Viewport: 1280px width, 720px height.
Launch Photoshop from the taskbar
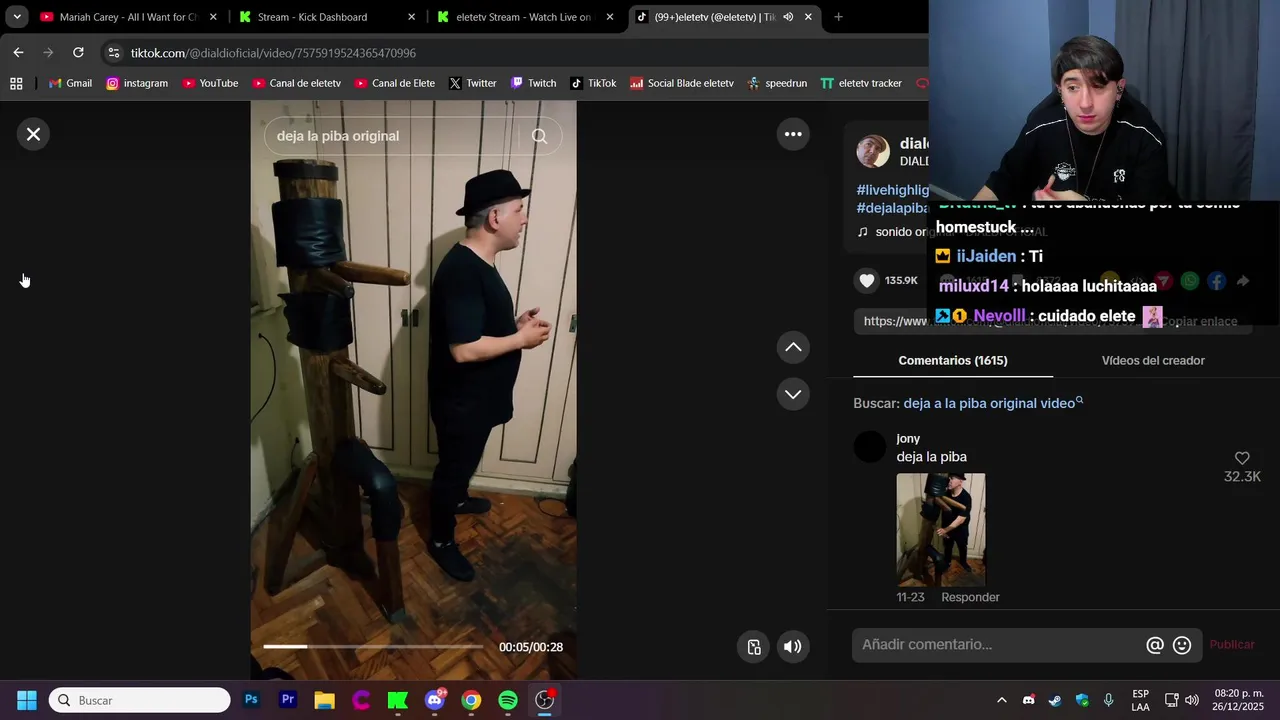tap(251, 700)
